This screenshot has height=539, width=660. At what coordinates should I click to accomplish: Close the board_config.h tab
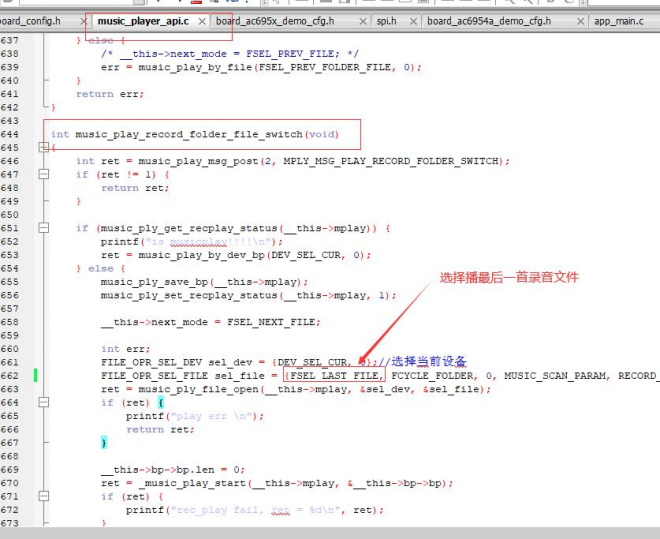pyautogui.click(x=84, y=21)
